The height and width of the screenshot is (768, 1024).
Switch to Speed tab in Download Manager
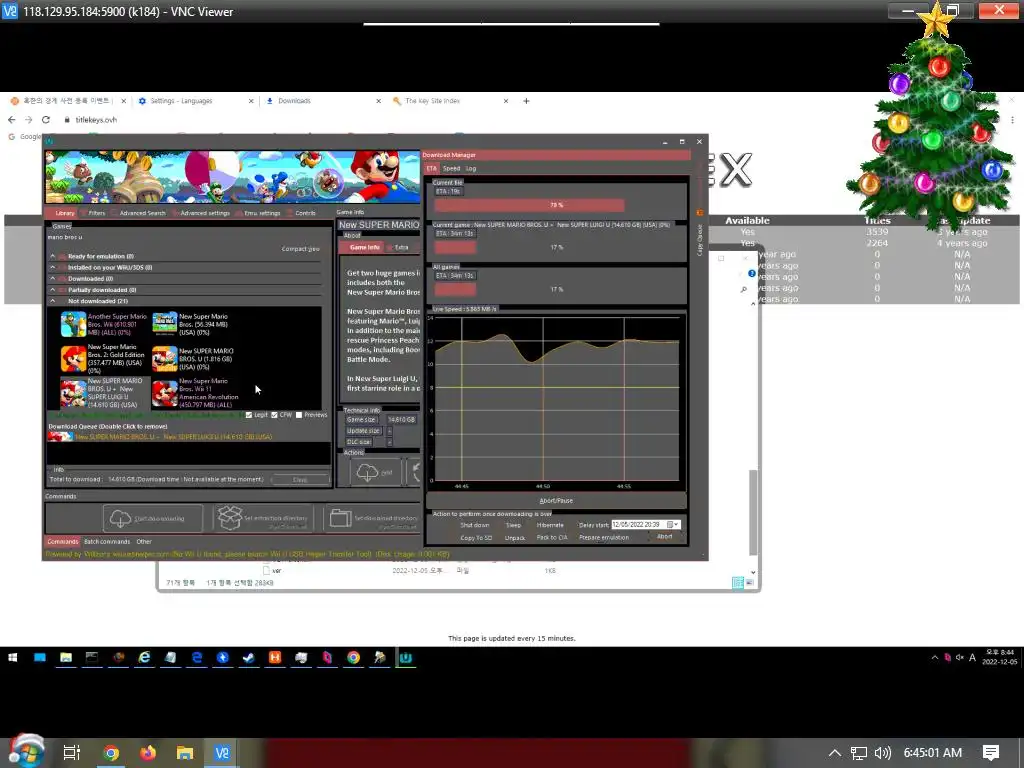pyautogui.click(x=451, y=168)
